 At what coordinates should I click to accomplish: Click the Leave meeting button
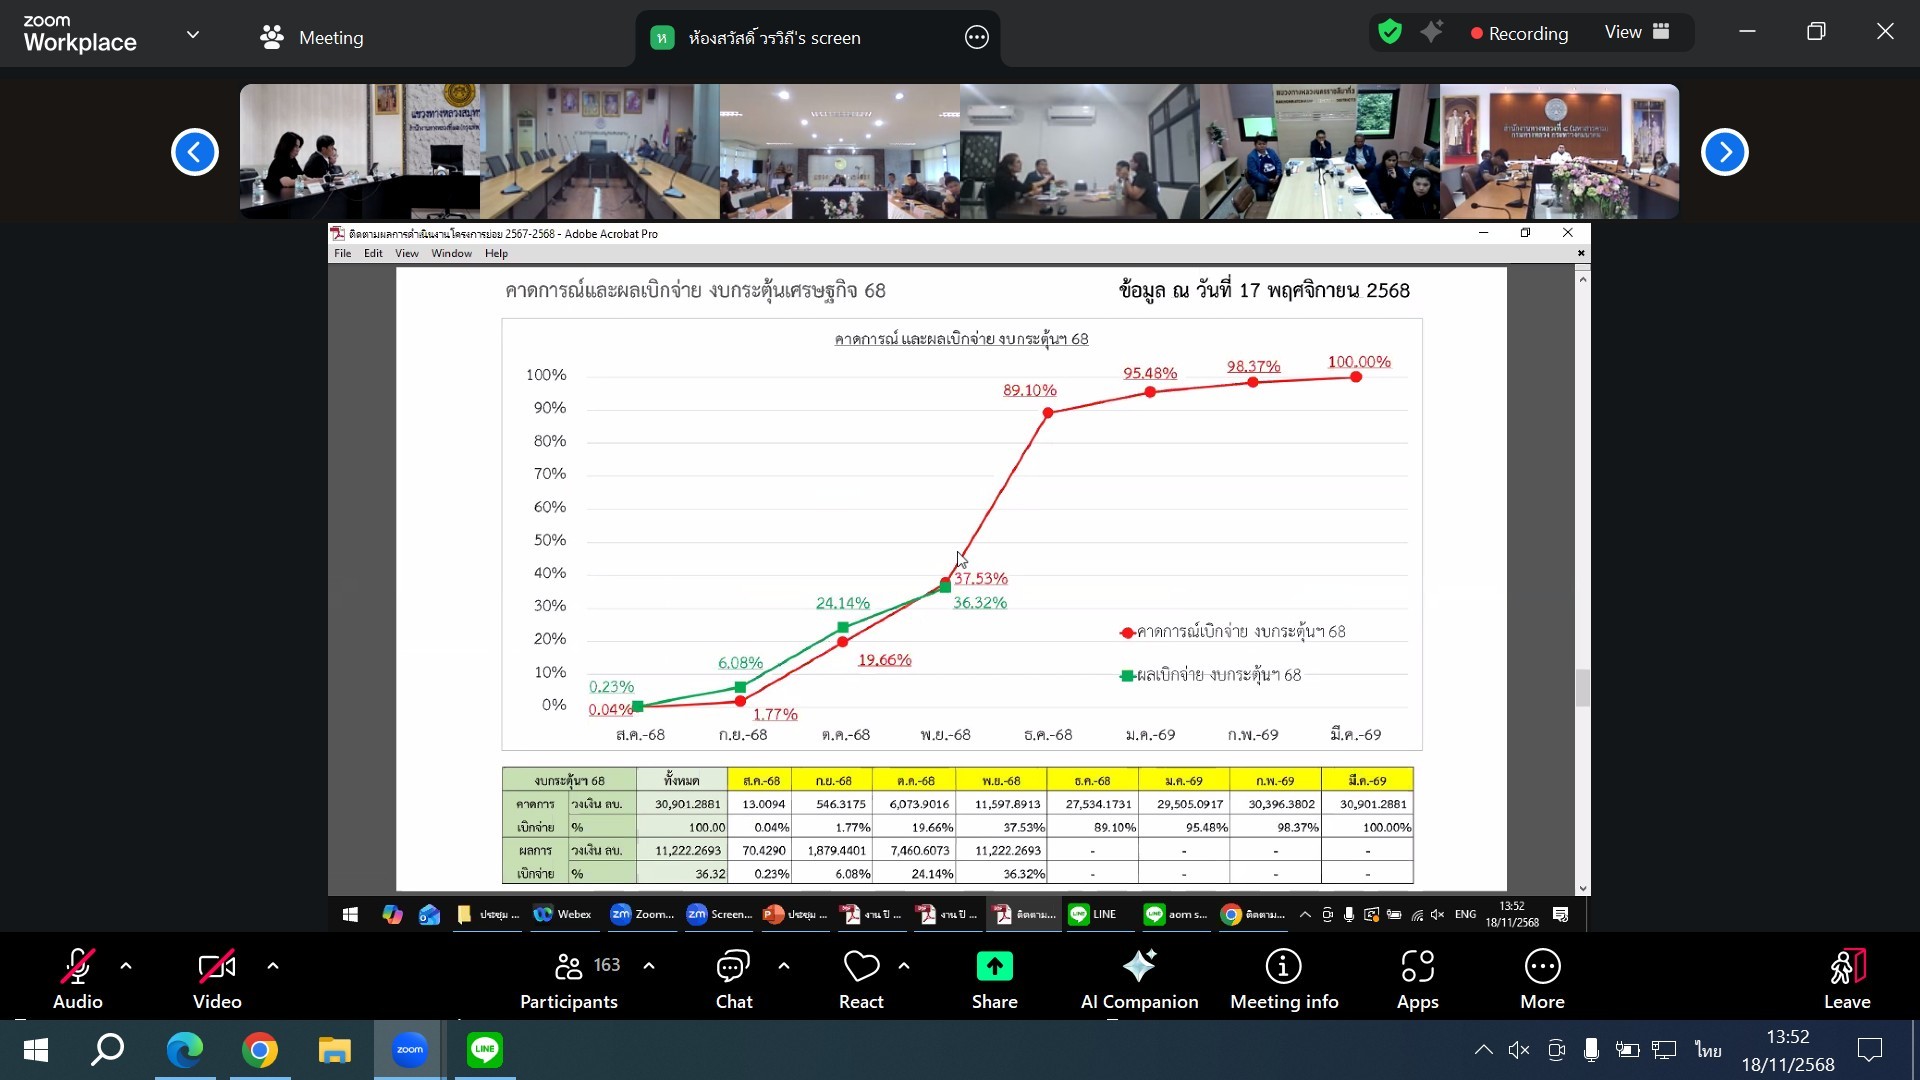coord(1846,979)
